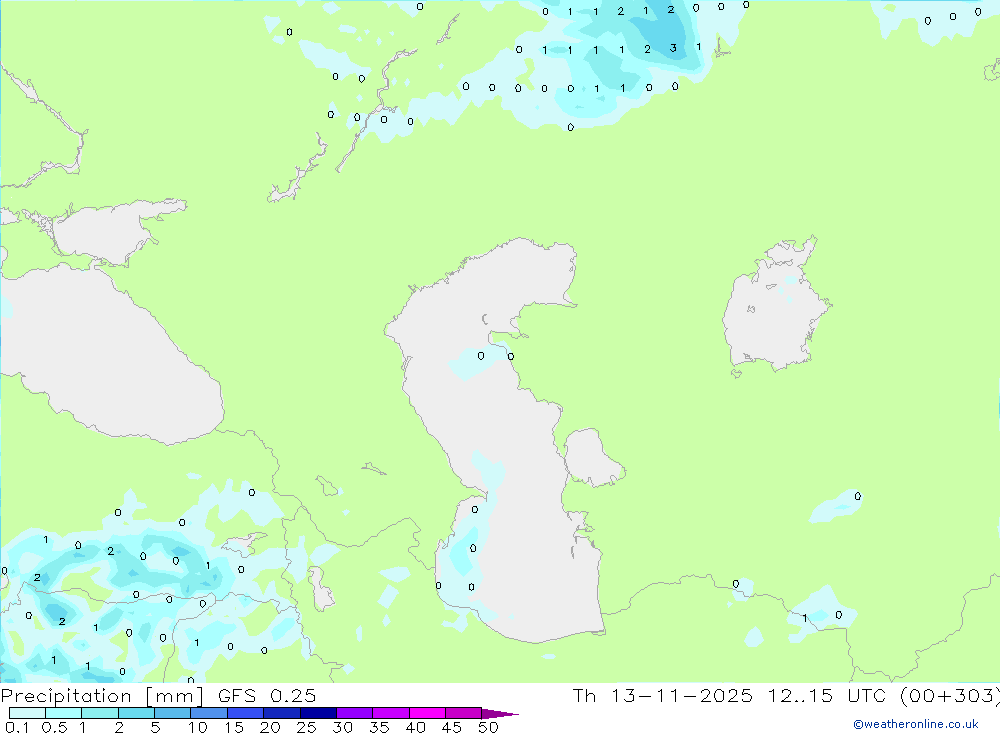Select the legend label '10'

click(x=198, y=727)
